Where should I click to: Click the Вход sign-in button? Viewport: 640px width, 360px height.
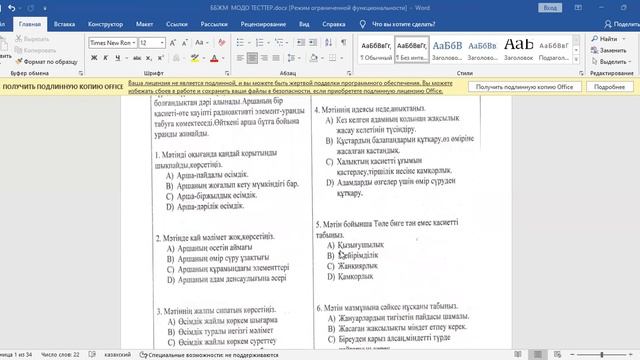pos(550,8)
